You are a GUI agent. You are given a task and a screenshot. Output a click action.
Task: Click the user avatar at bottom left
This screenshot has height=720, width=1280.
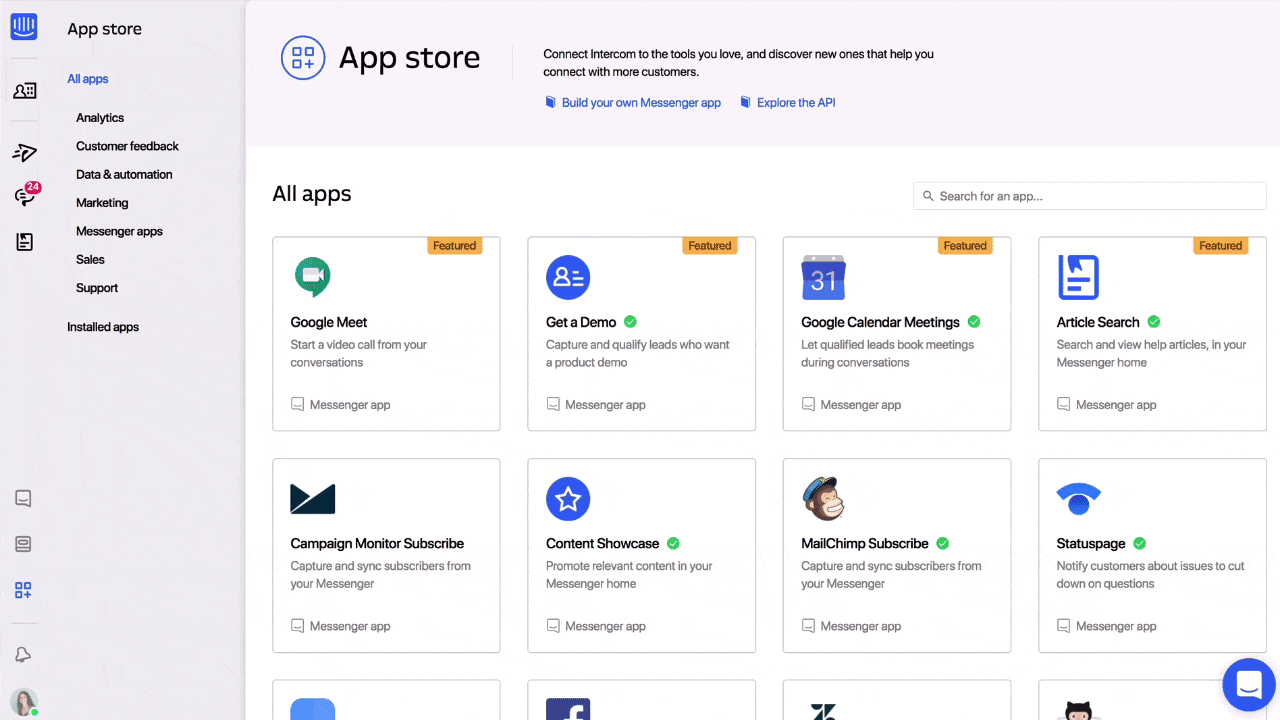coord(24,702)
